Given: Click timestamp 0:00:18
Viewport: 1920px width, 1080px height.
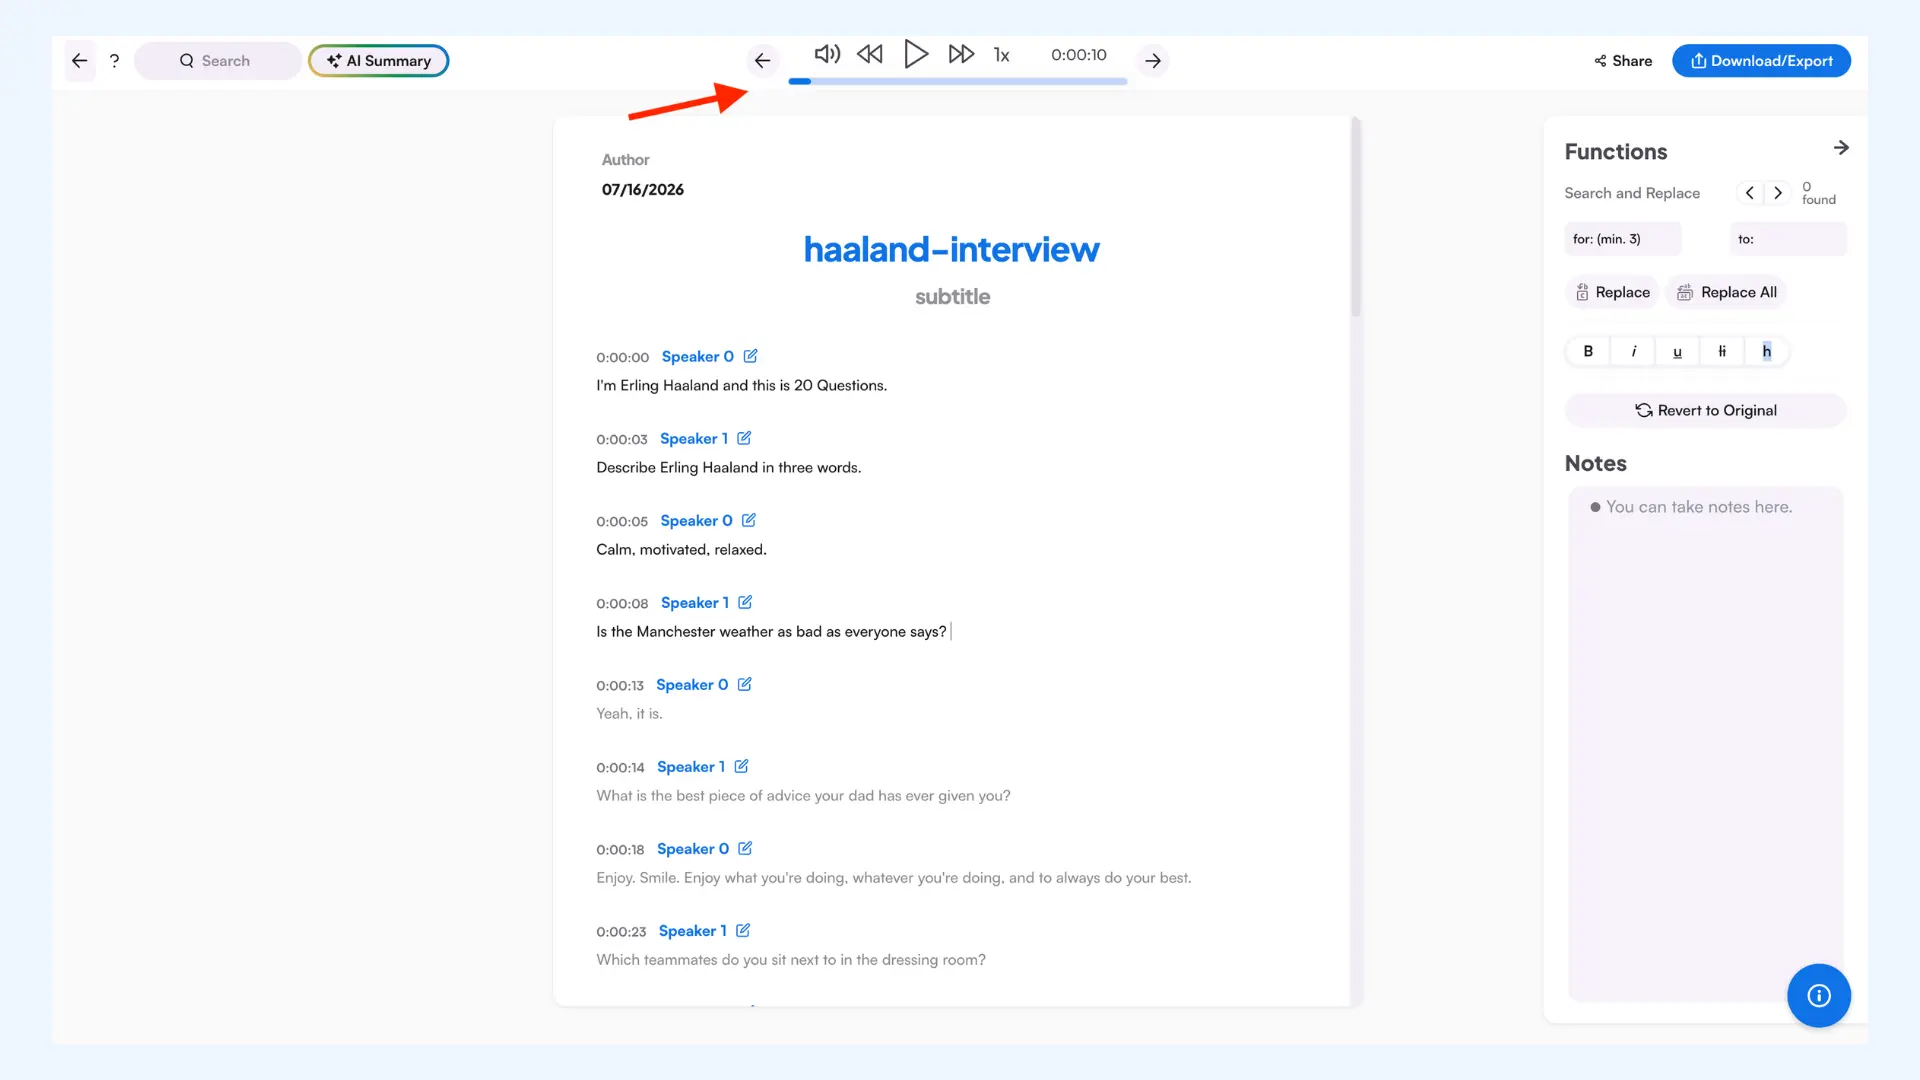Looking at the screenshot, I should point(620,850).
